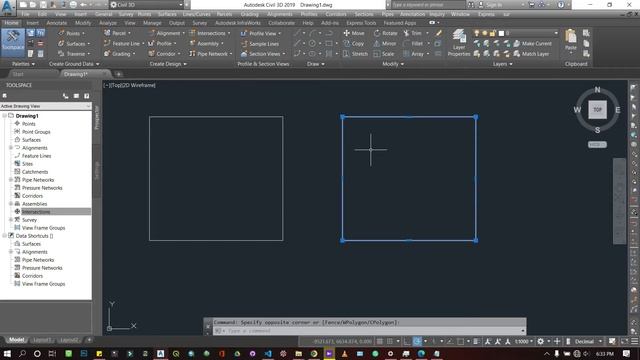The height and width of the screenshot is (360, 640).
Task: Toggle ortho mode in status bar
Action: 407,341
